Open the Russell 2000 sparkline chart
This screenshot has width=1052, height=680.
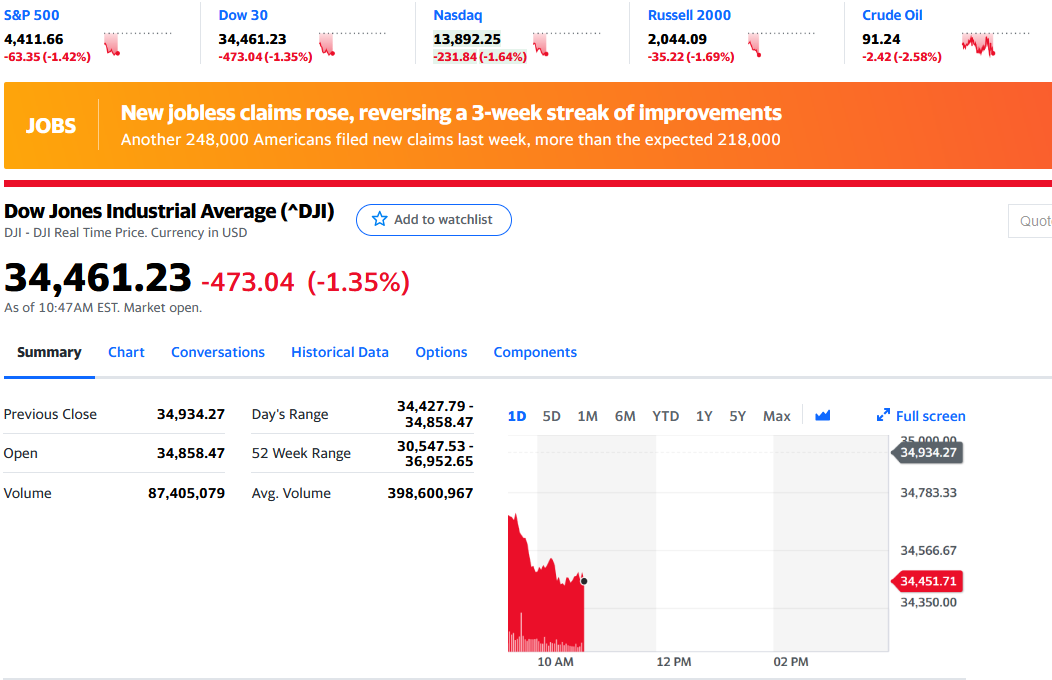782,44
